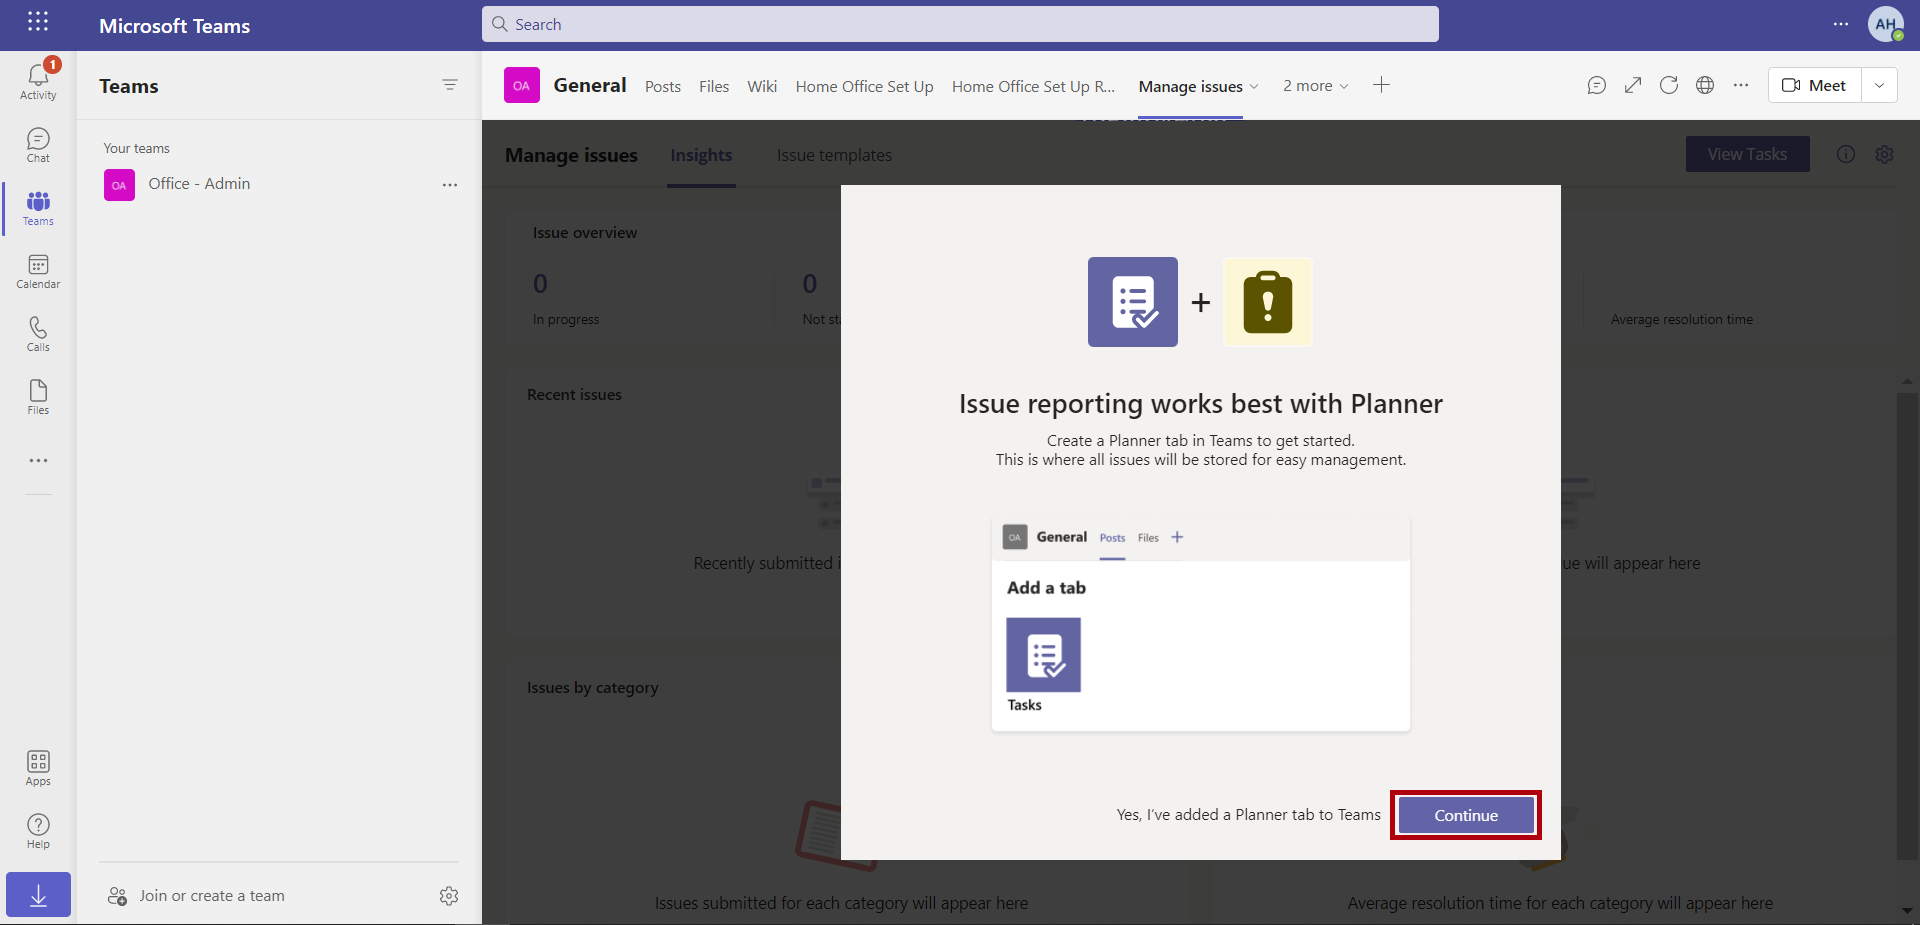The height and width of the screenshot is (925, 1920).
Task: Open manage teams settings gear
Action: click(x=449, y=896)
